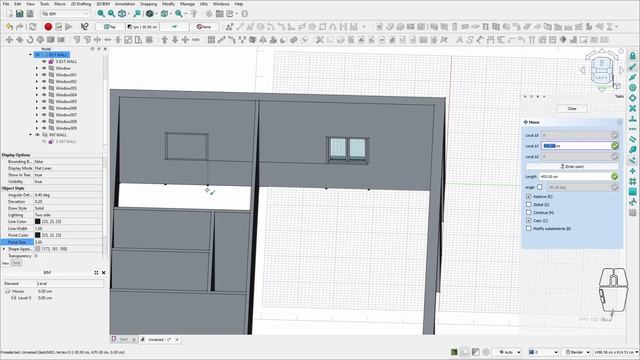The width and height of the screenshot is (640, 360).
Task: Select the Move tool in the modify toolbar
Action: [x=9, y=40]
